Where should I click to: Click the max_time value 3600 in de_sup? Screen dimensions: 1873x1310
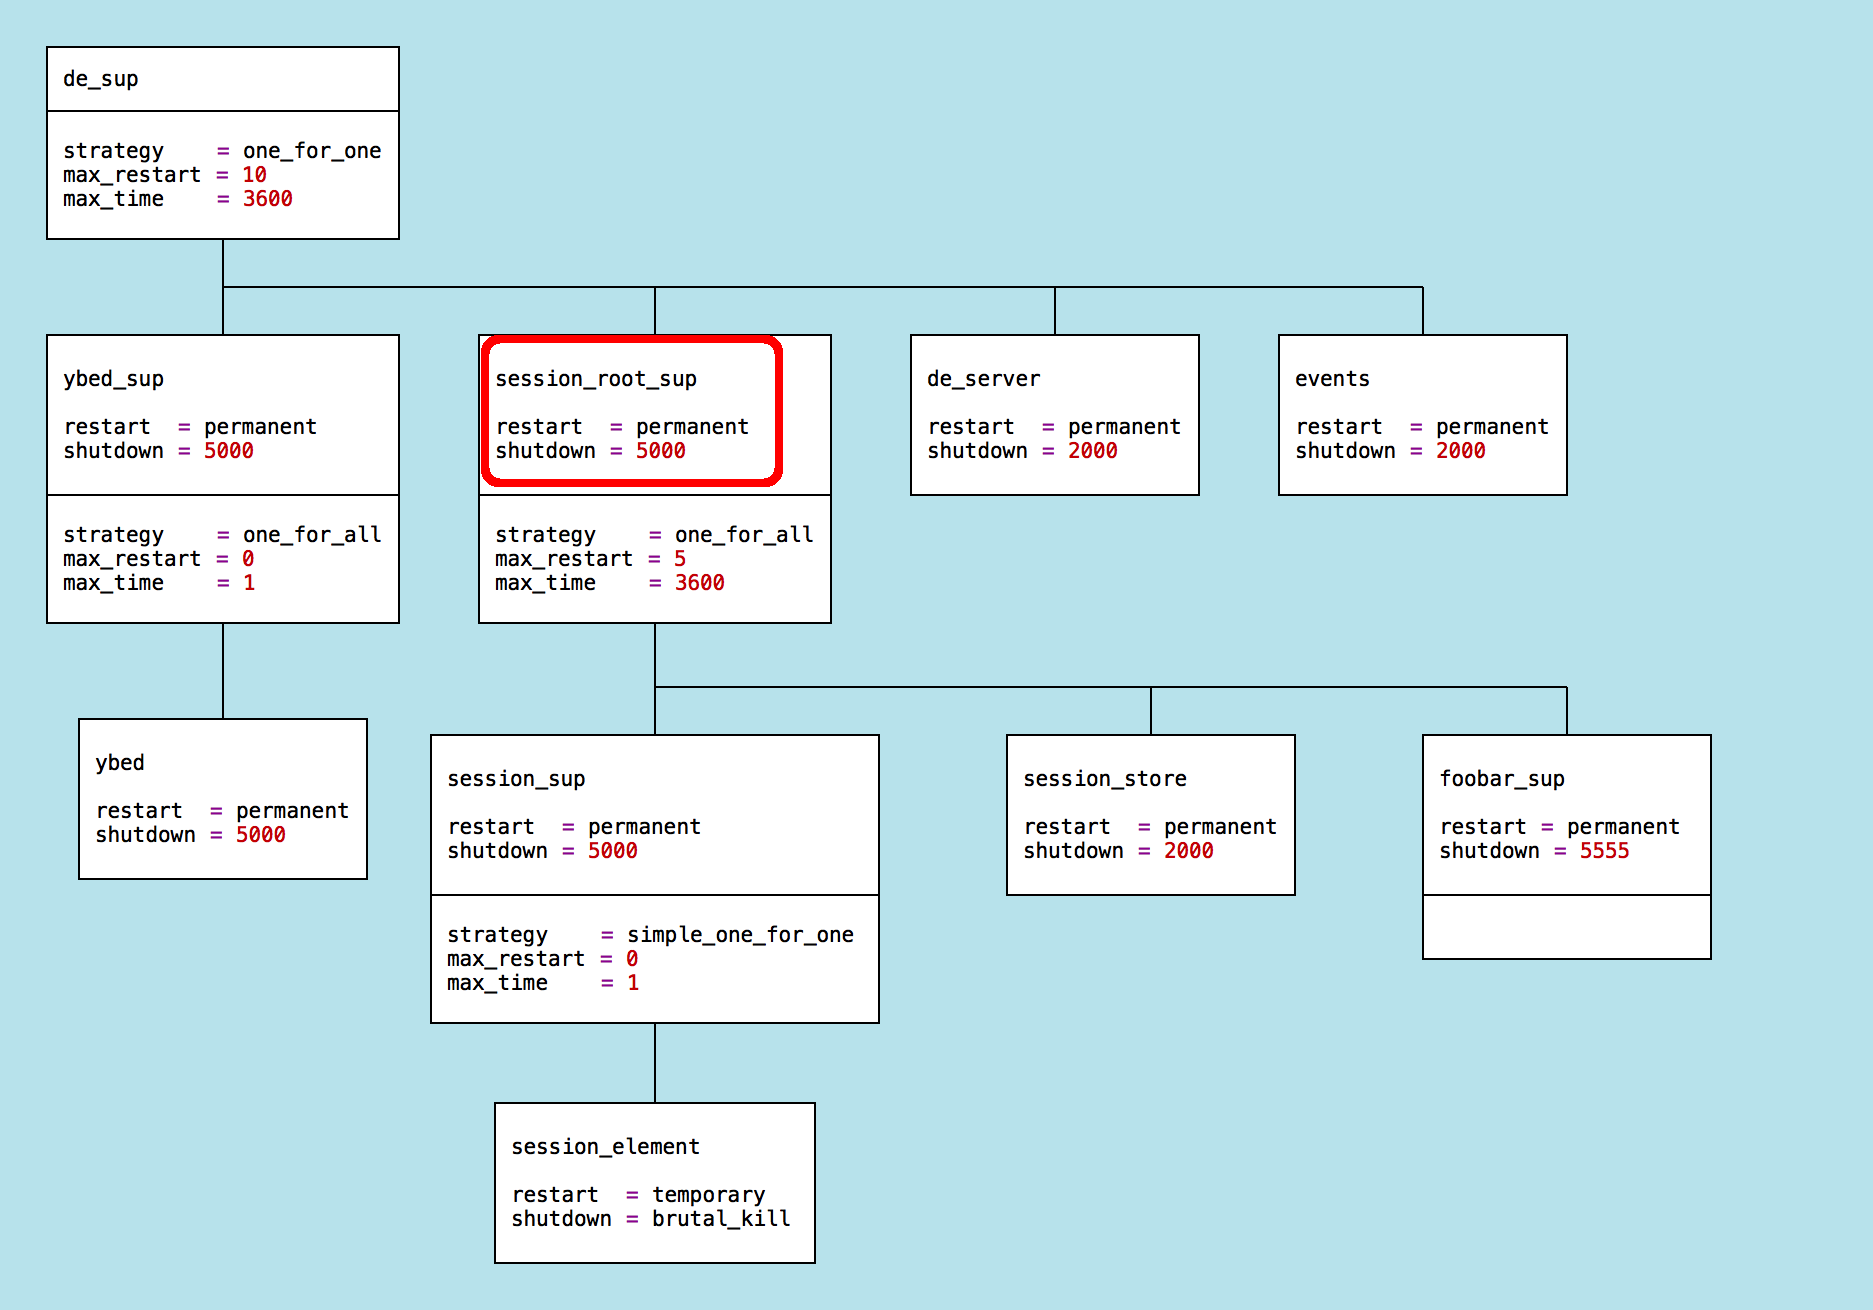[268, 199]
